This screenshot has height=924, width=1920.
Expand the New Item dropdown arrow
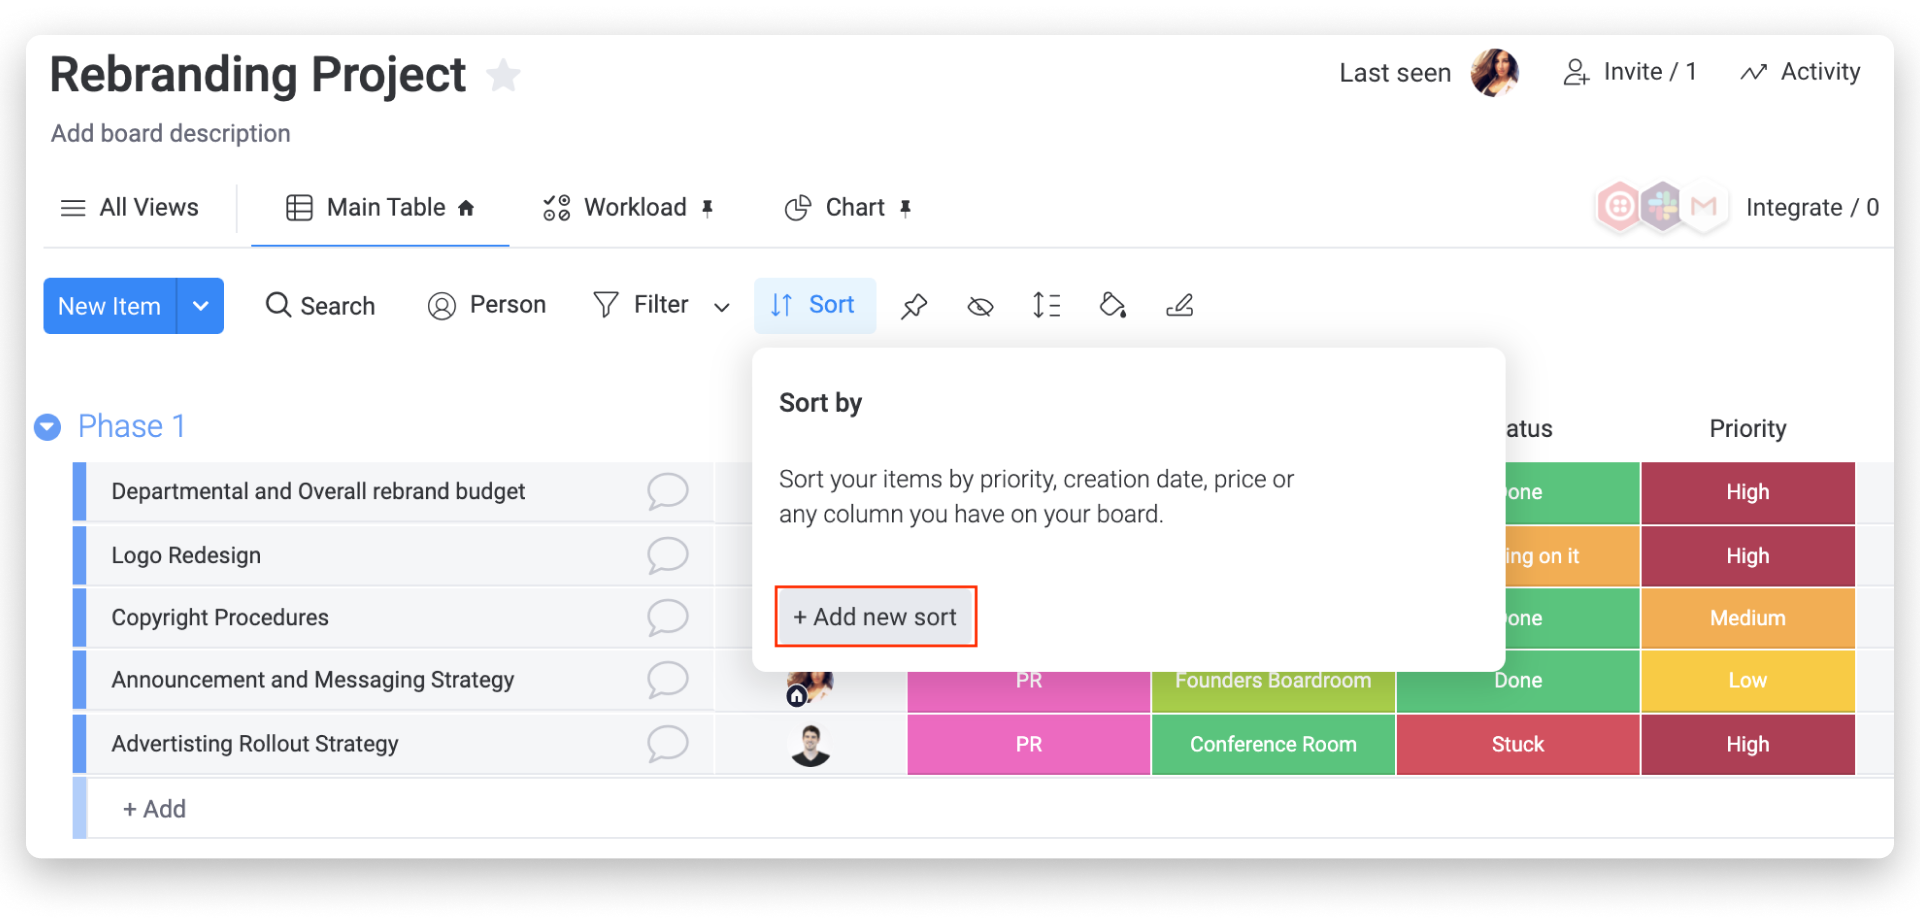tap(200, 306)
